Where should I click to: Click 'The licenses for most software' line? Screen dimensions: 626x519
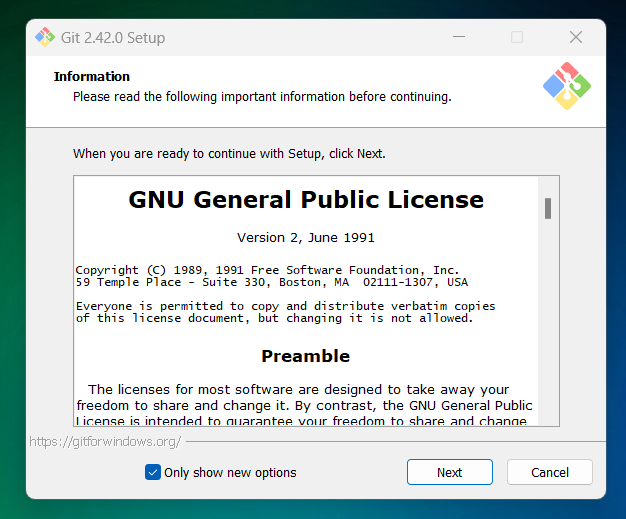(x=298, y=389)
